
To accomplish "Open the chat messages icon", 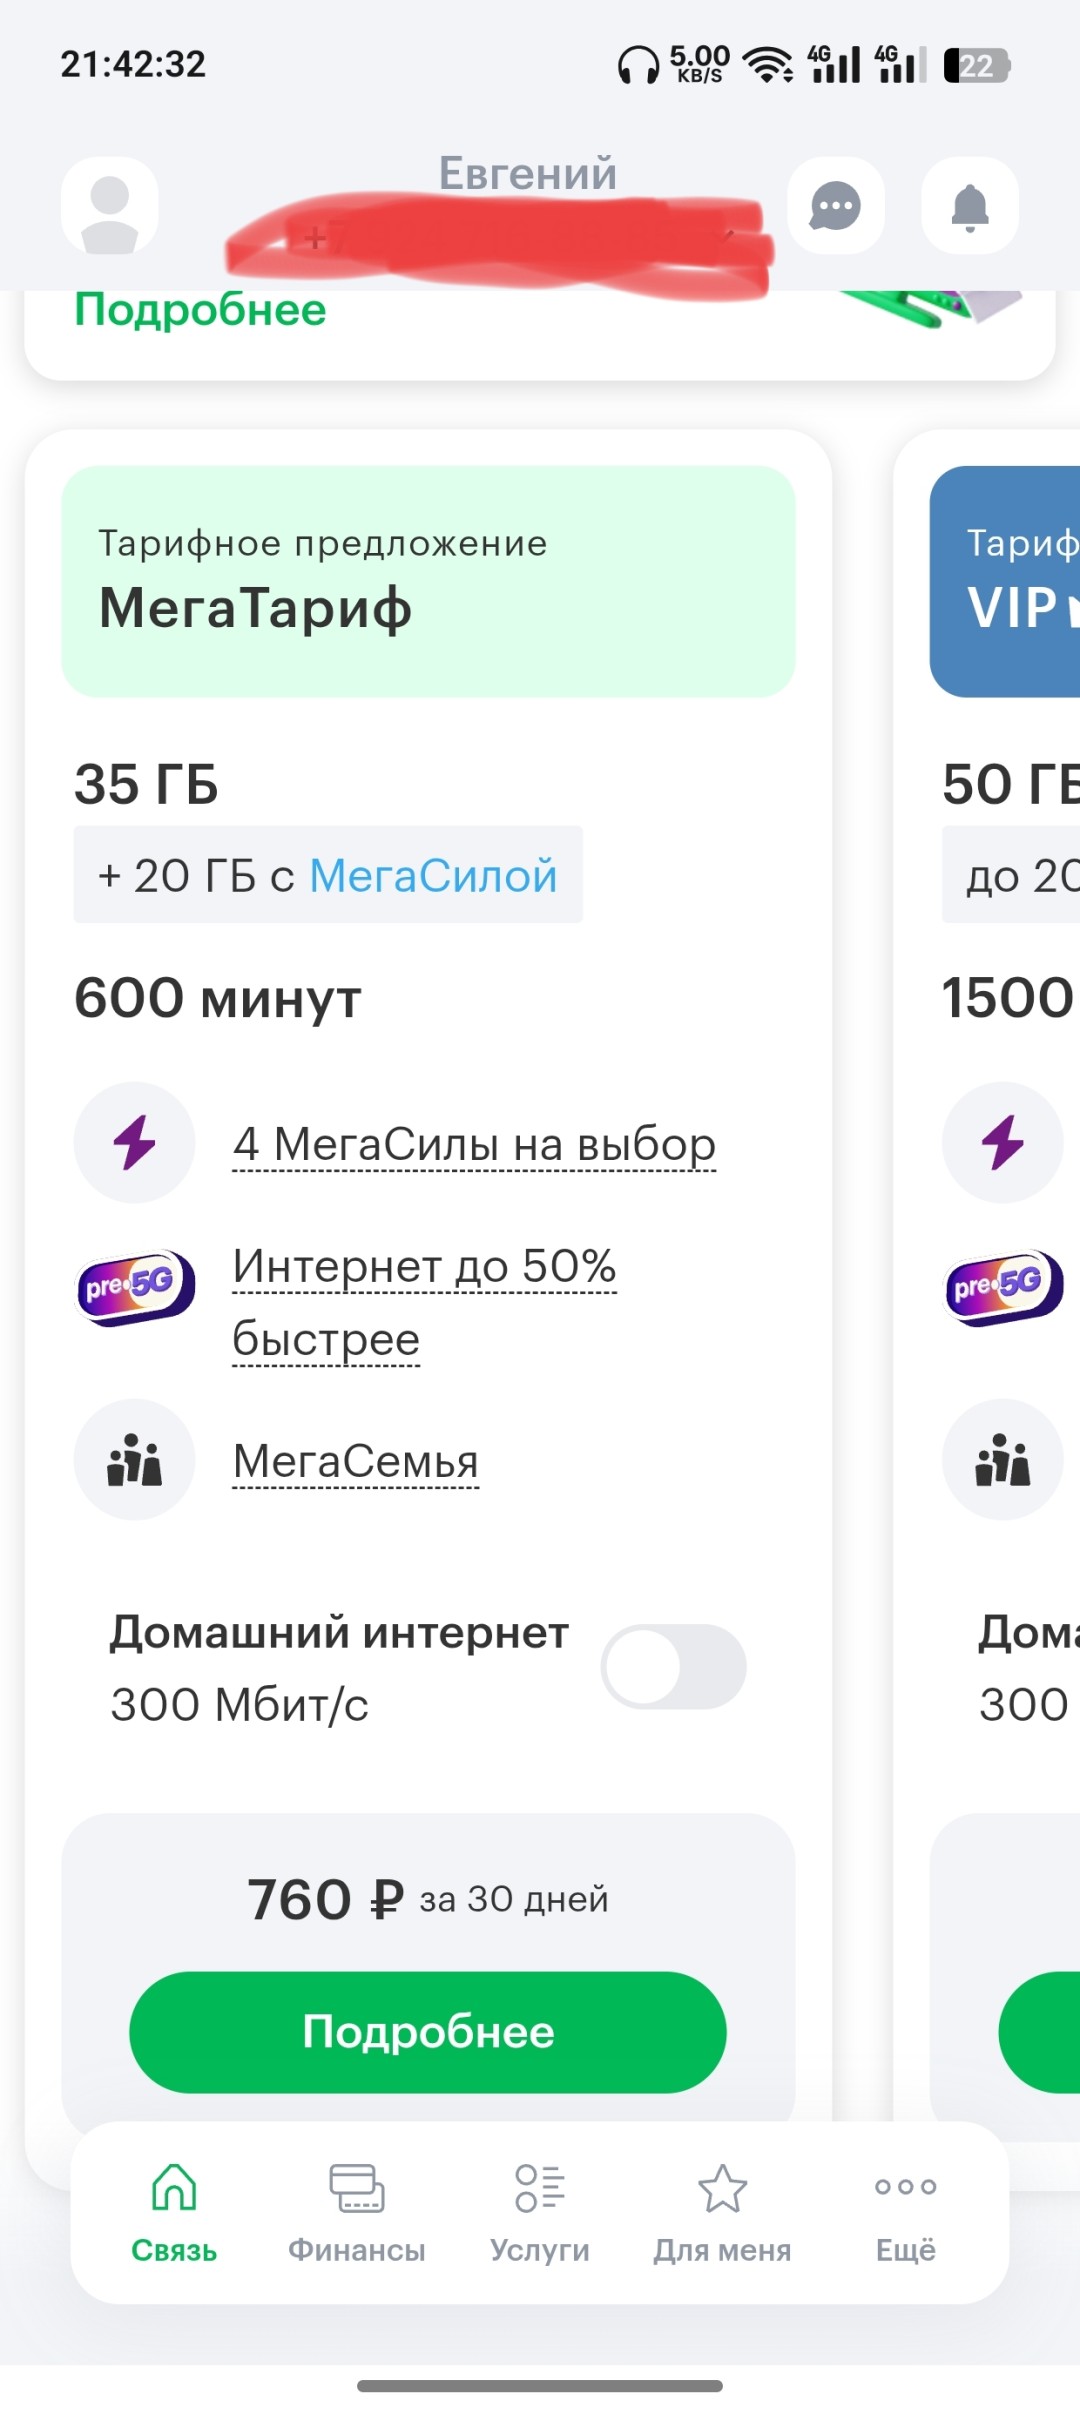I will coord(836,207).
